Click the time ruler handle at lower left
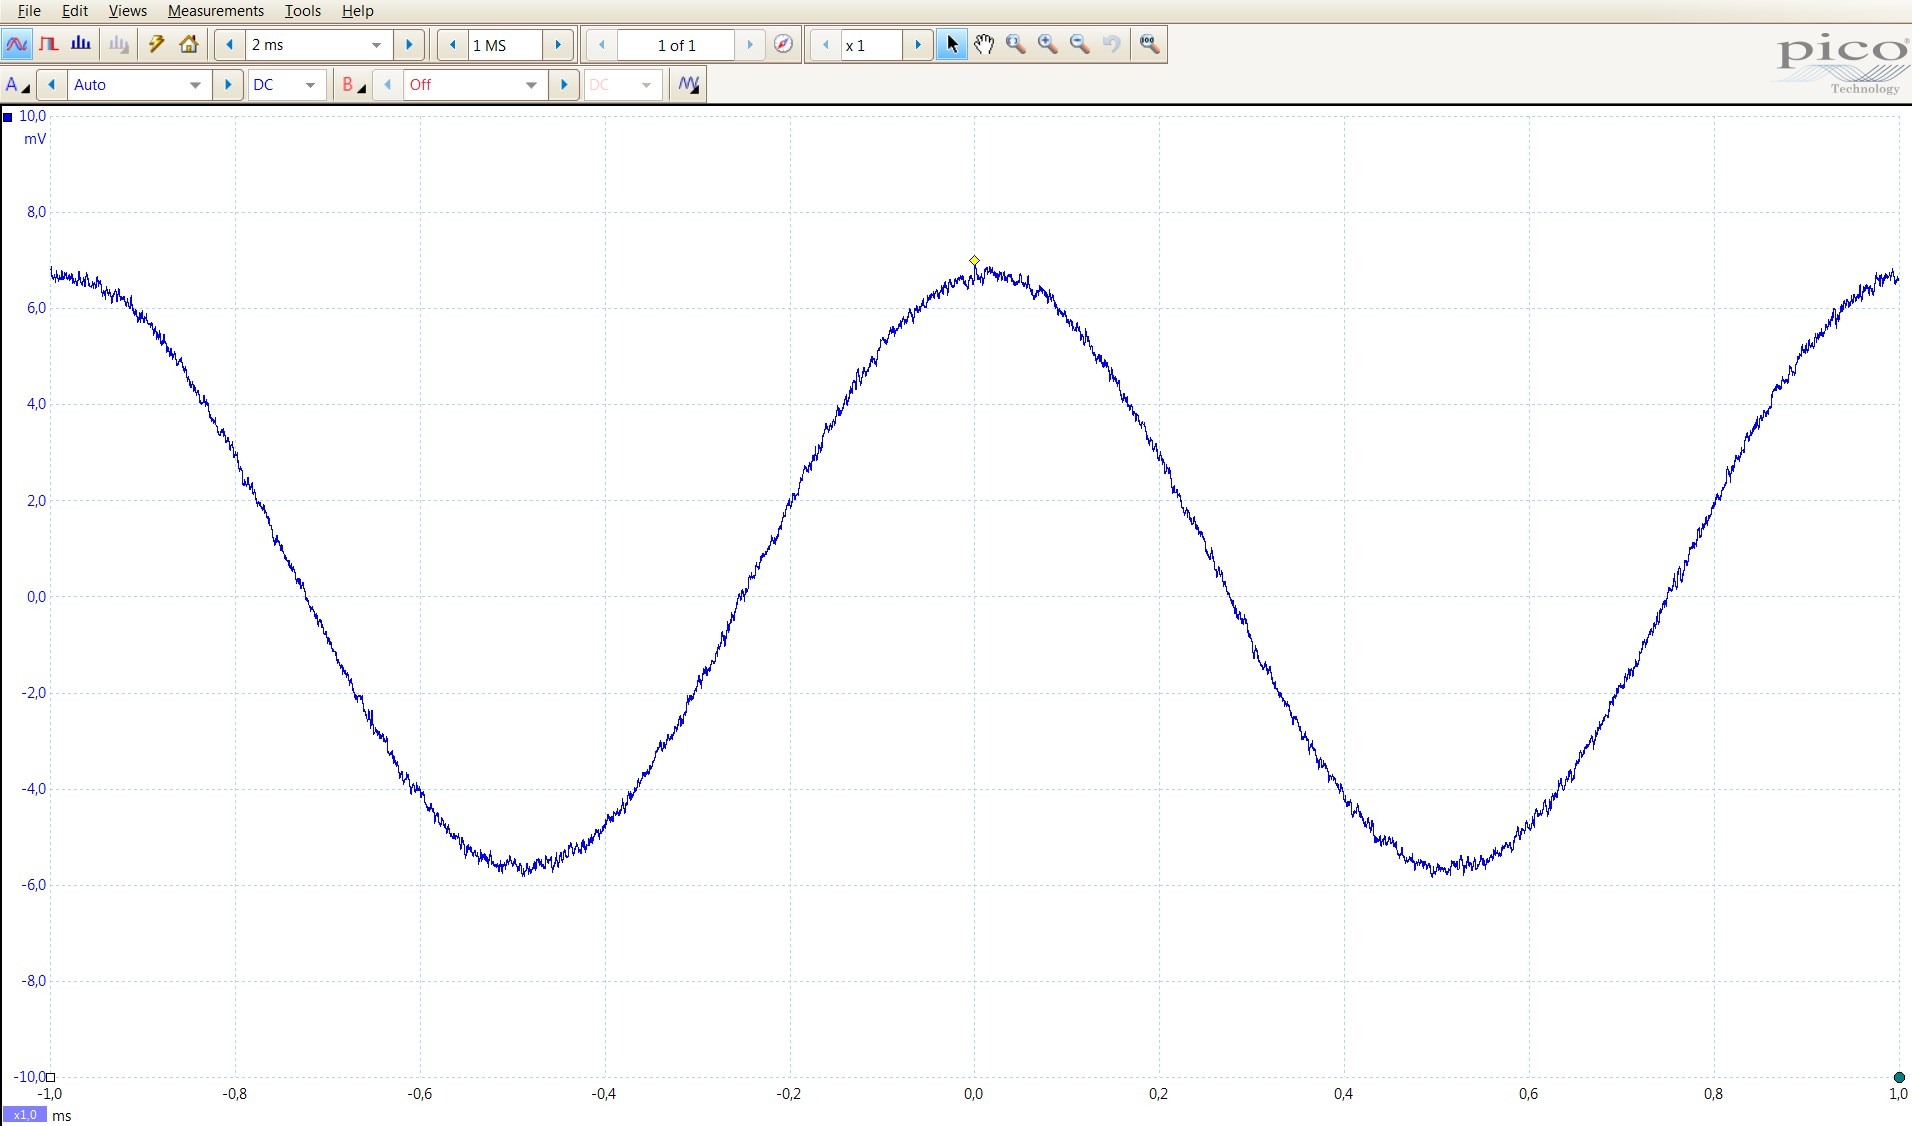 coord(51,1077)
